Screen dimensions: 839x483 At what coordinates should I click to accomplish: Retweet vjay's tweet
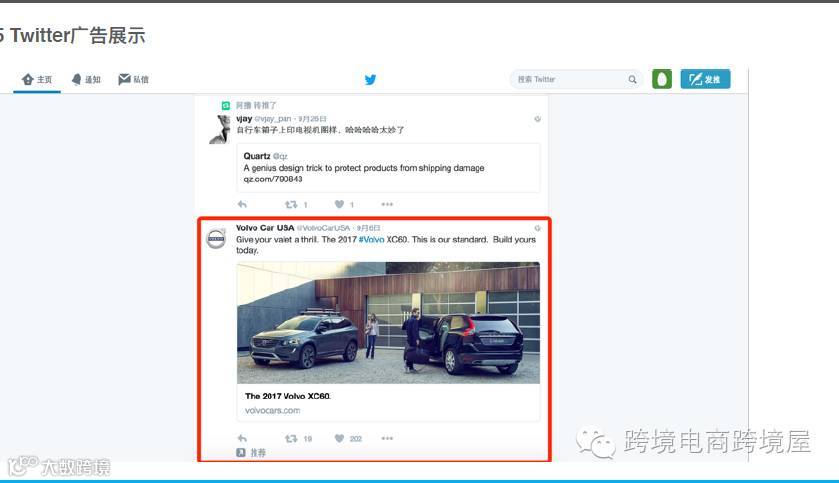(x=291, y=204)
